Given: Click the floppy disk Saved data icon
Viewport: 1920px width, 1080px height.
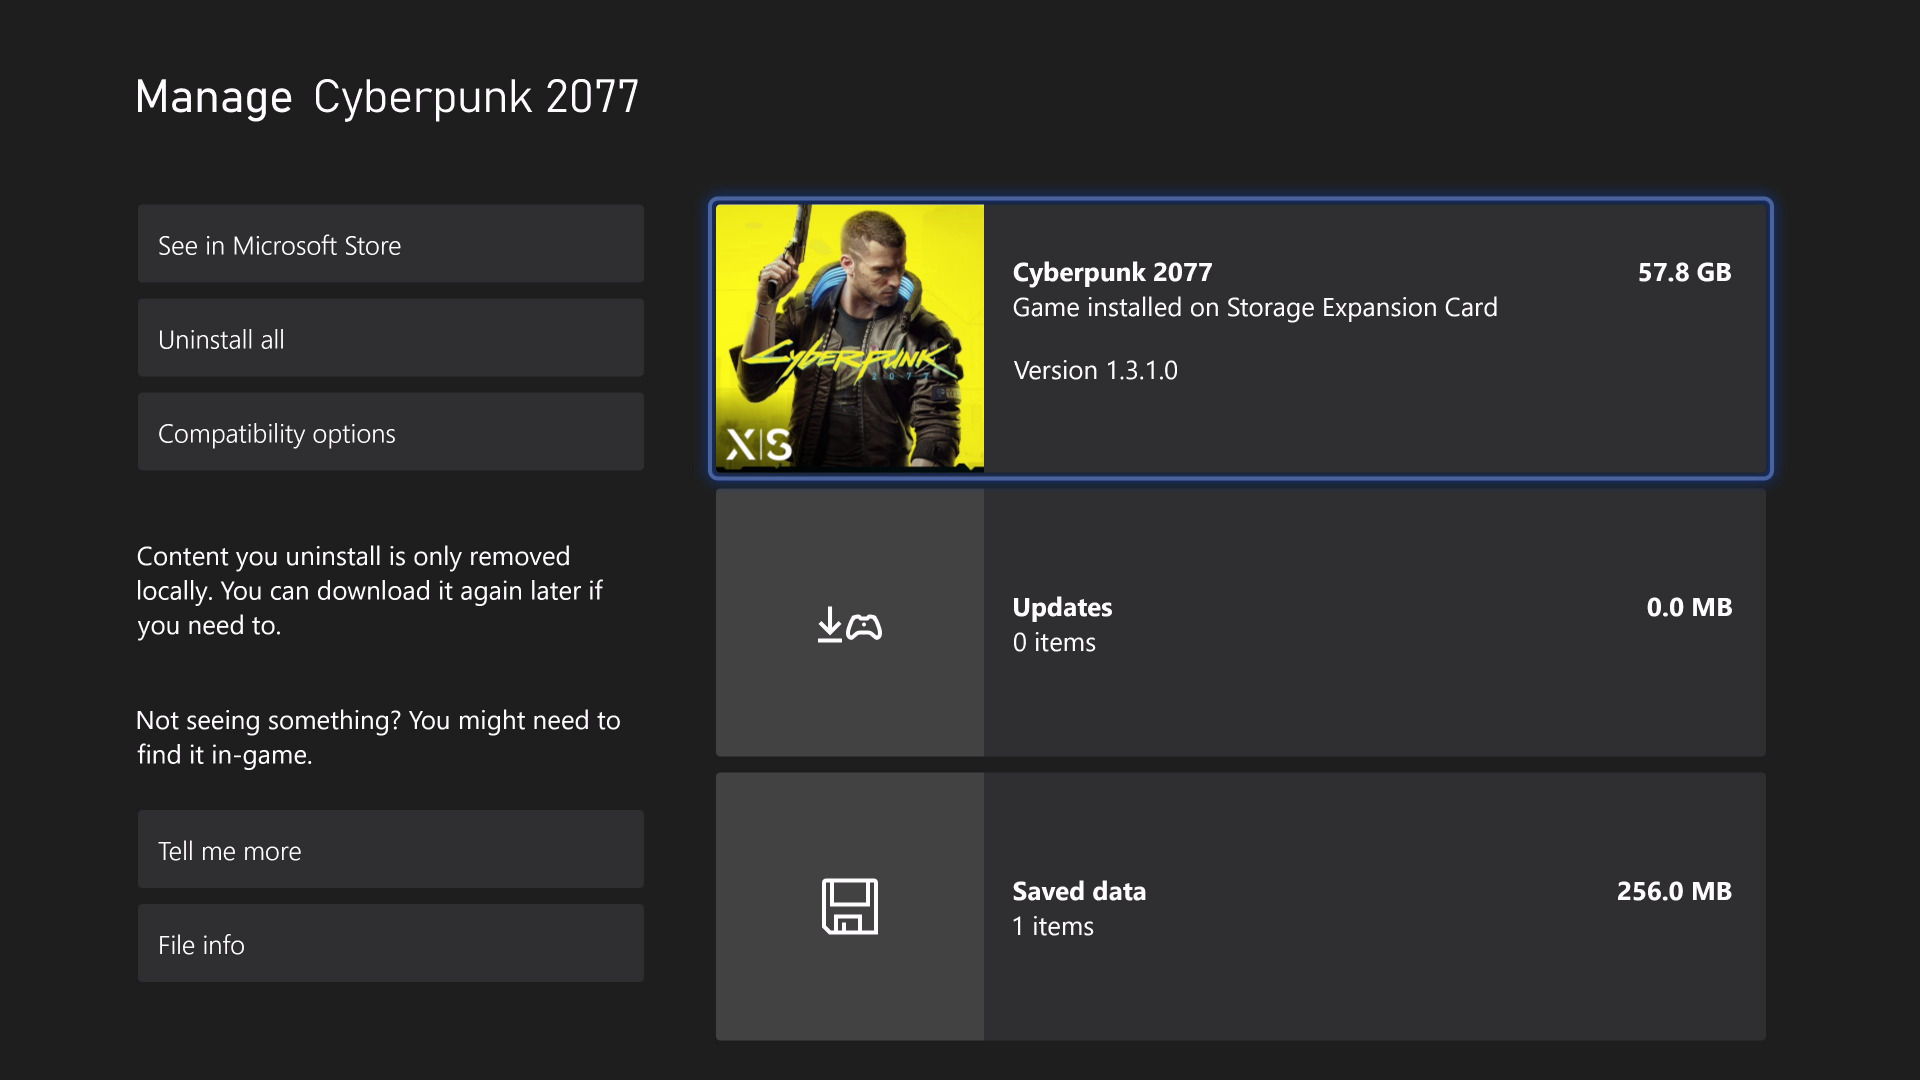Looking at the screenshot, I should 849,906.
